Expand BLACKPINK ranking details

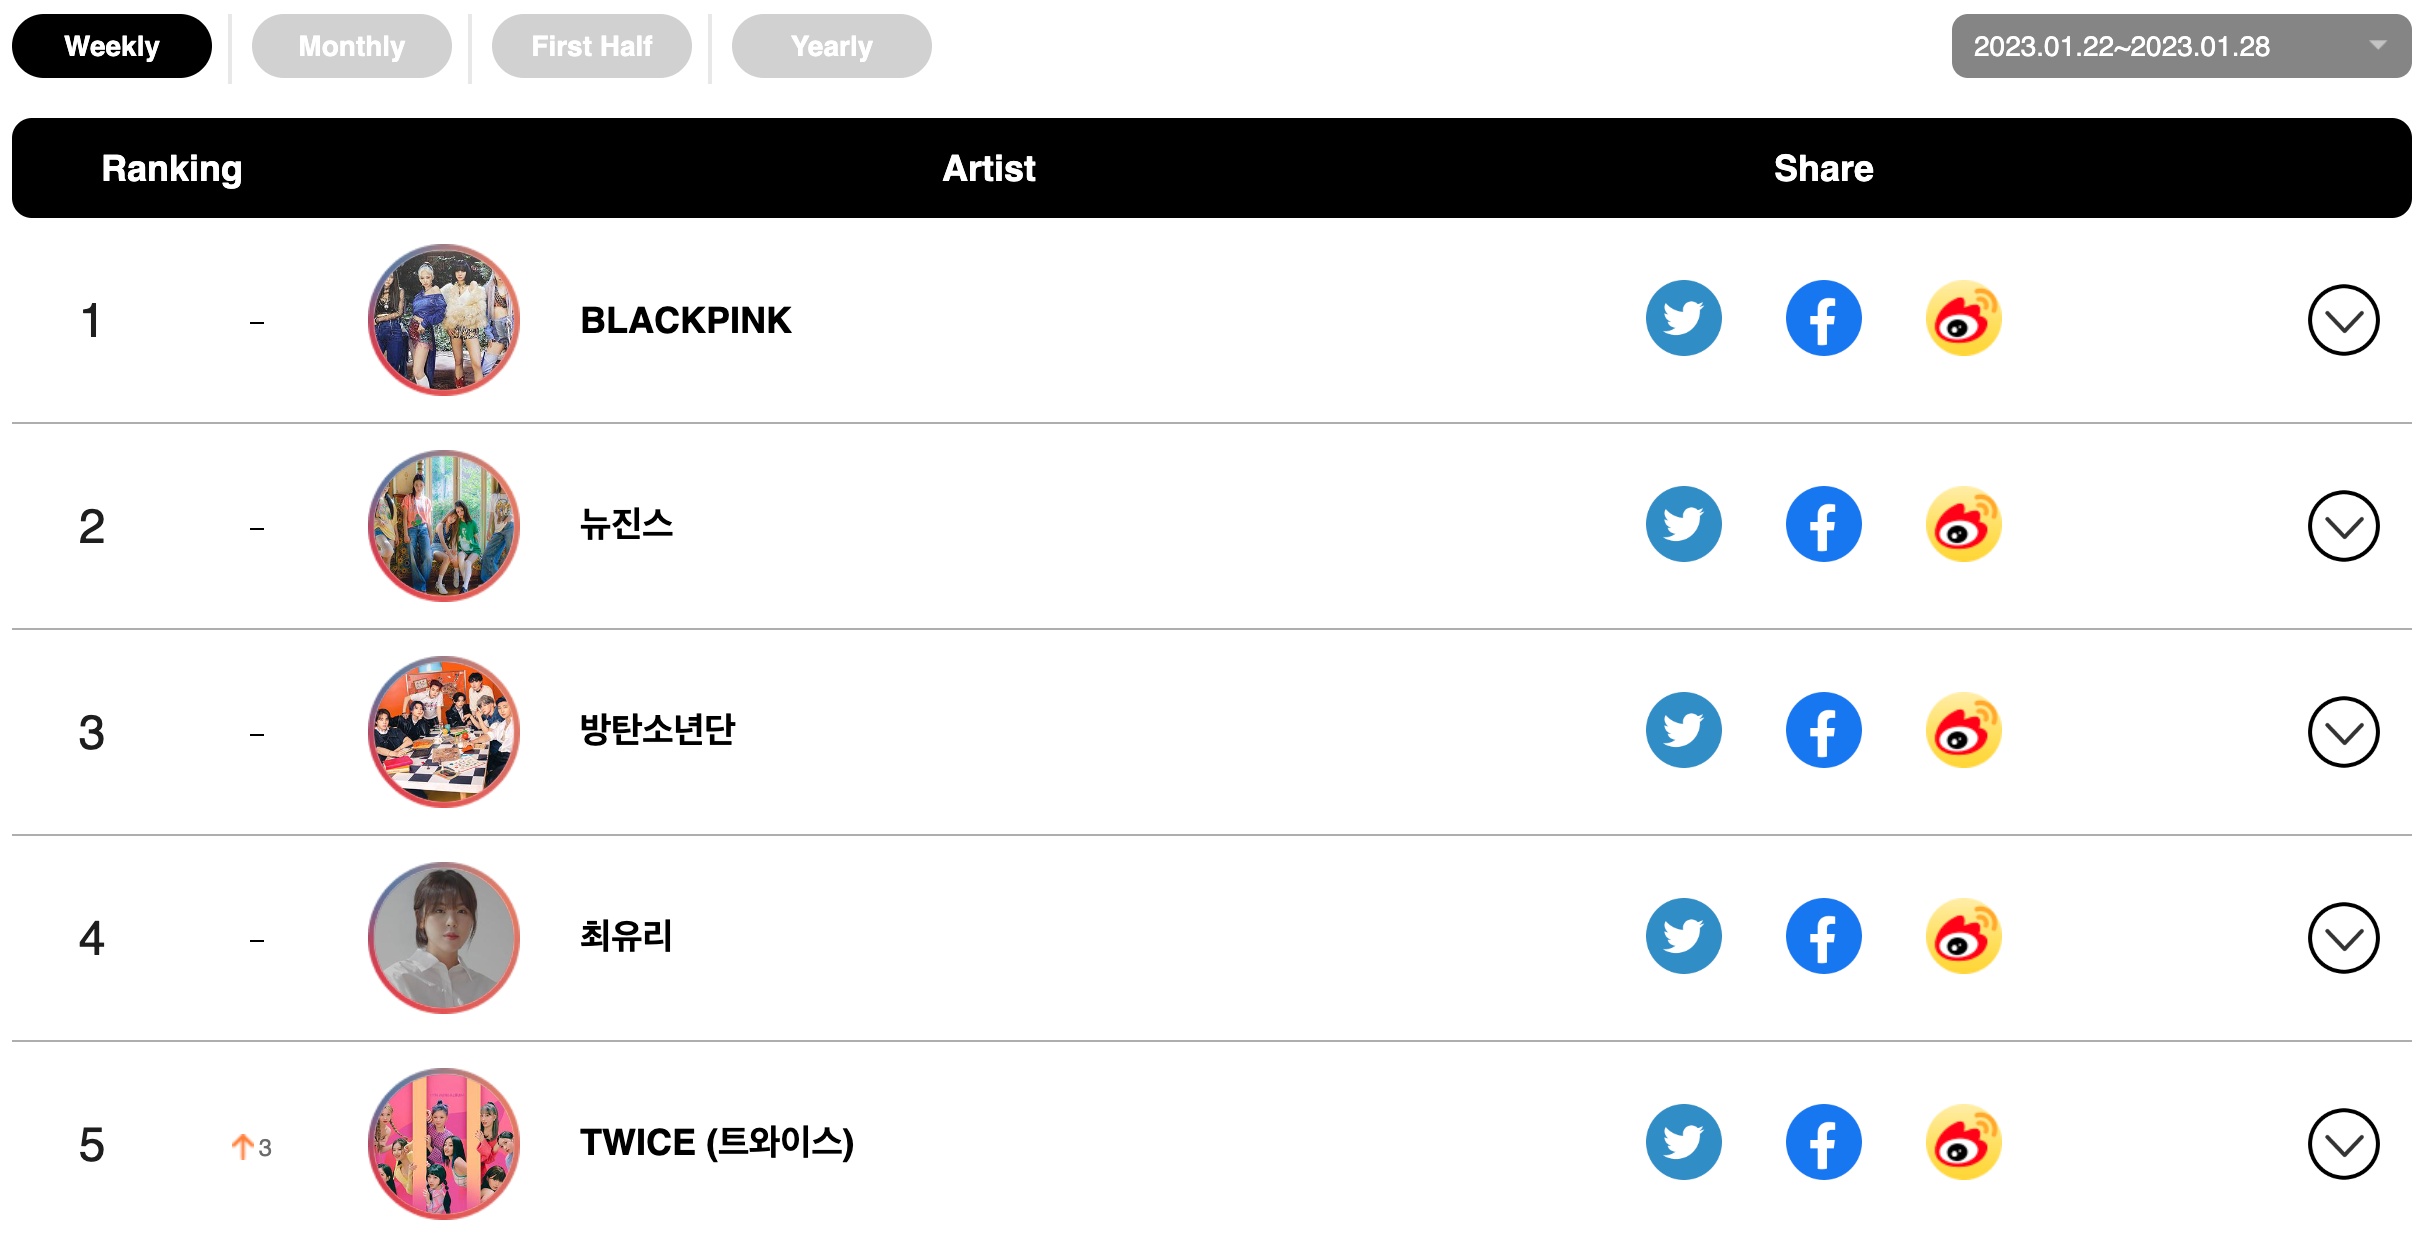click(x=2343, y=320)
